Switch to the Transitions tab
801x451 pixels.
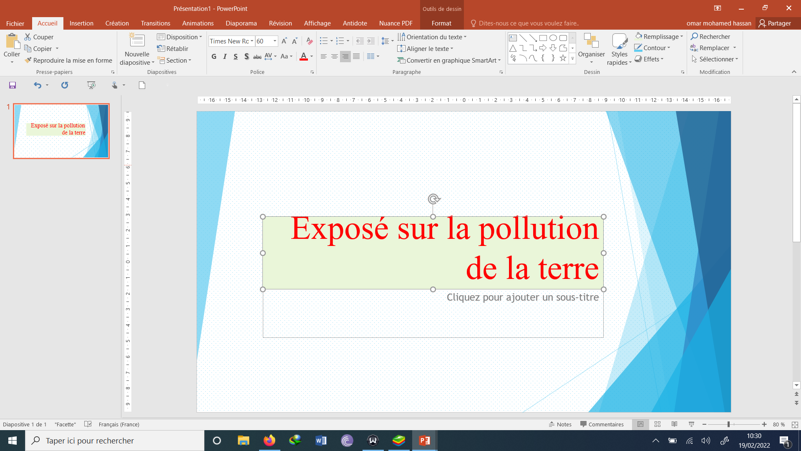[x=155, y=23]
